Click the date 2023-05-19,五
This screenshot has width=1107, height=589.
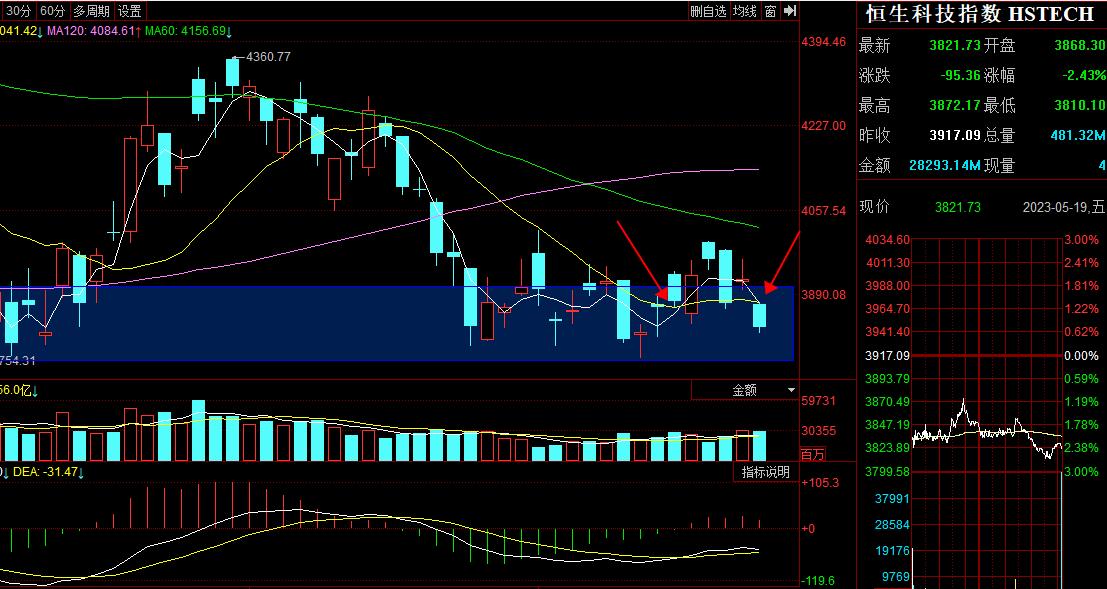pos(1063,208)
